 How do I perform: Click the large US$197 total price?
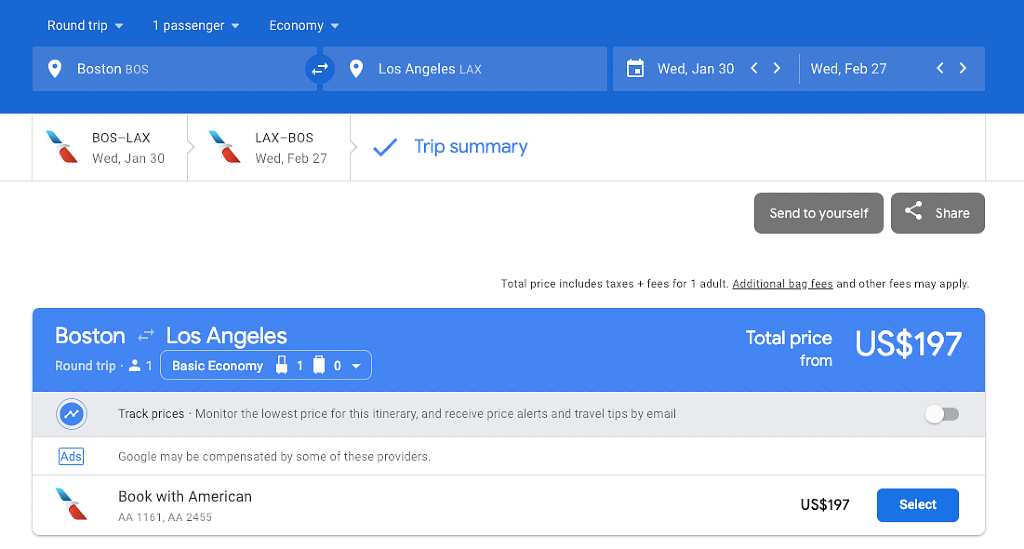click(908, 343)
